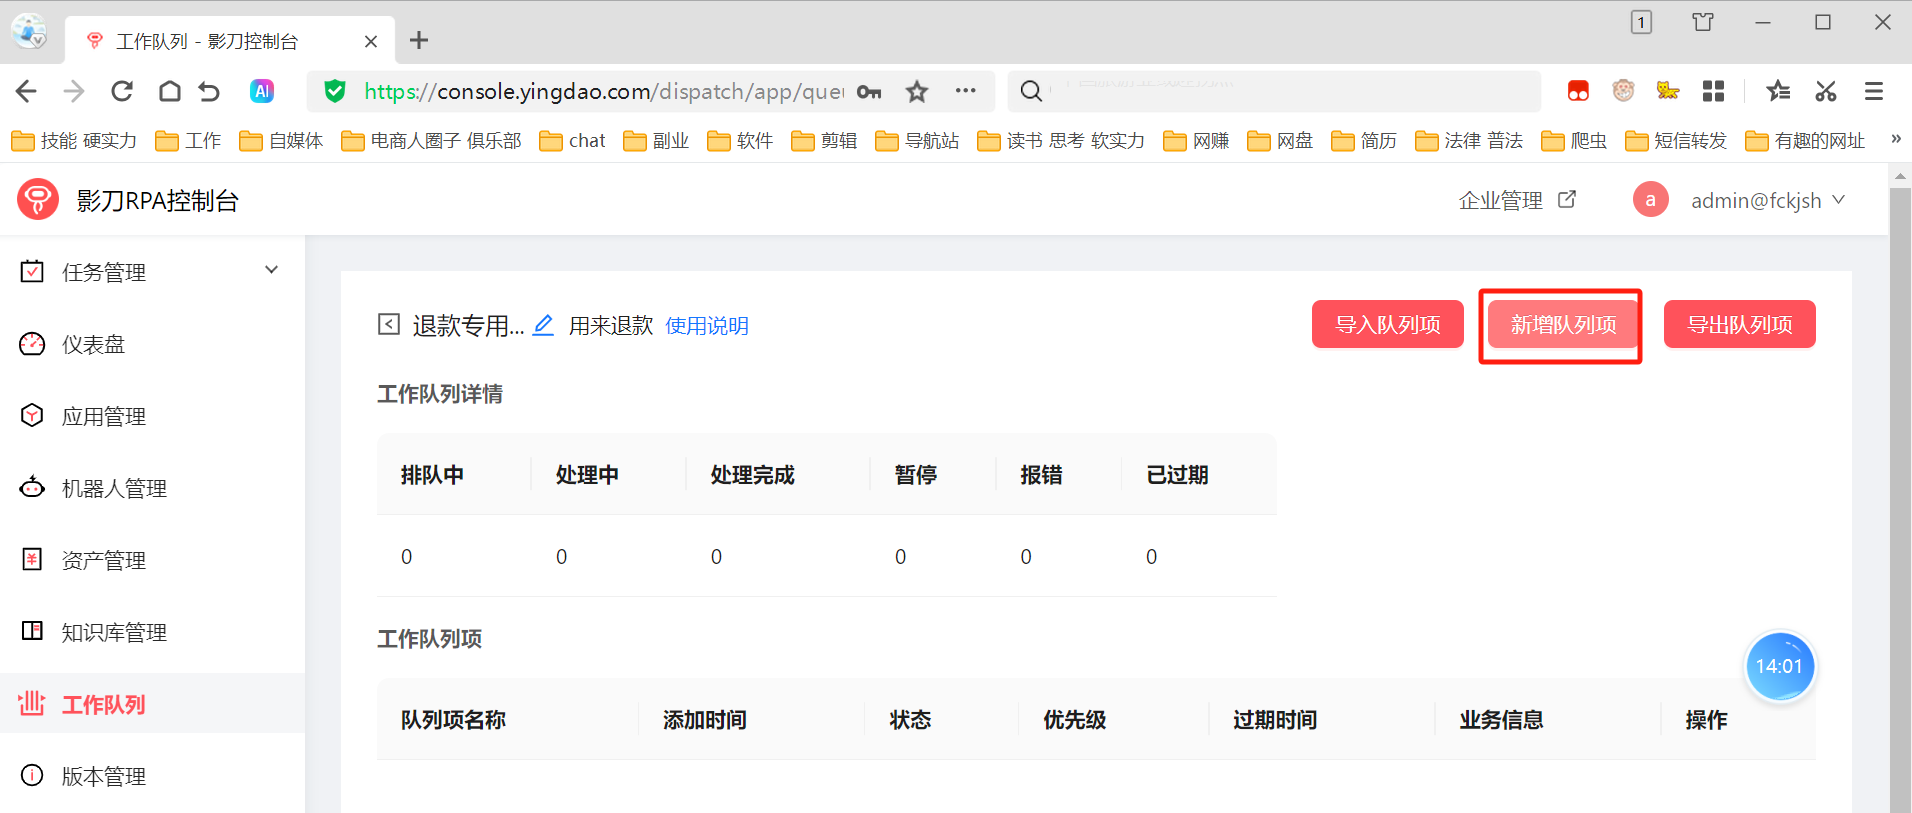Go back with the browser back arrow
Viewport: 1912px width, 813px height.
coord(26,92)
